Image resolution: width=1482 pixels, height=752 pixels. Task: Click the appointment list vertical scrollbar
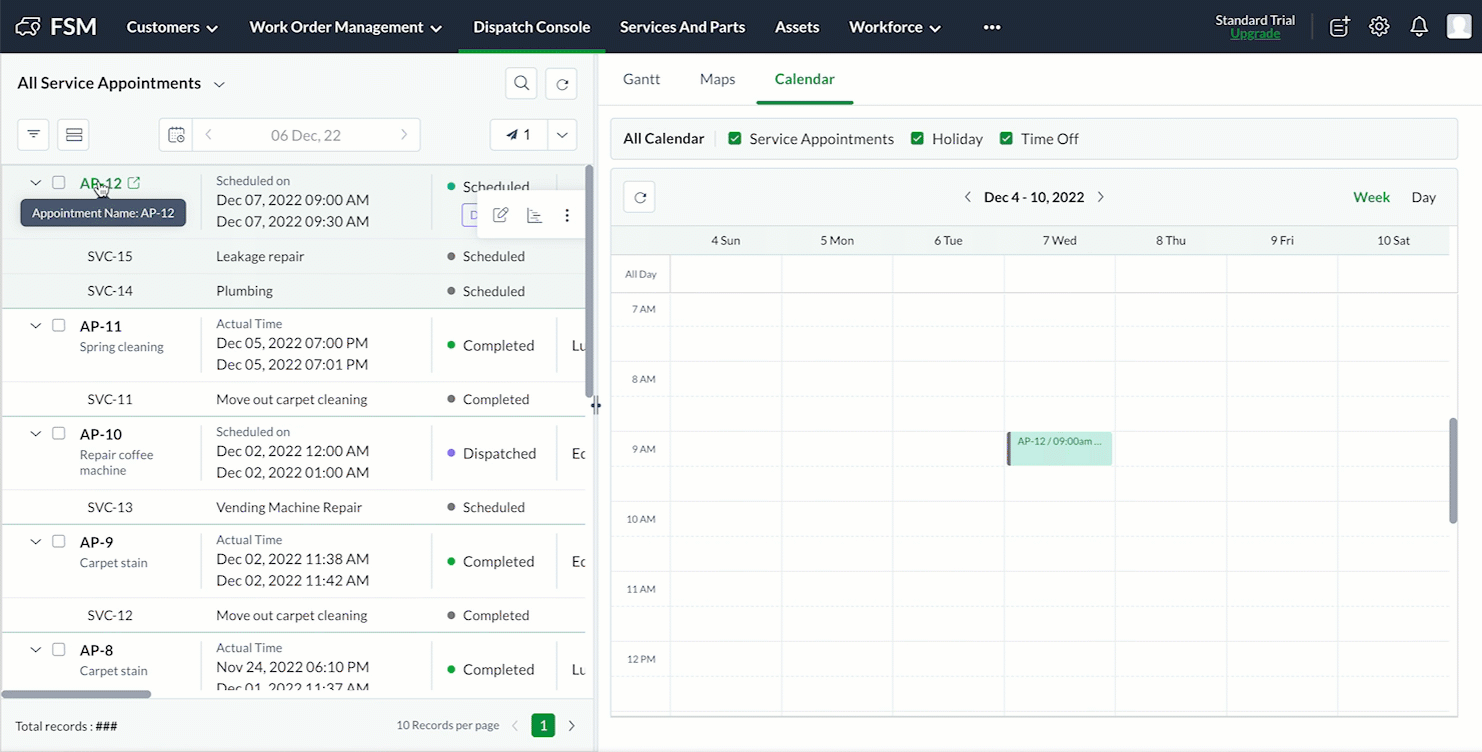click(x=589, y=282)
